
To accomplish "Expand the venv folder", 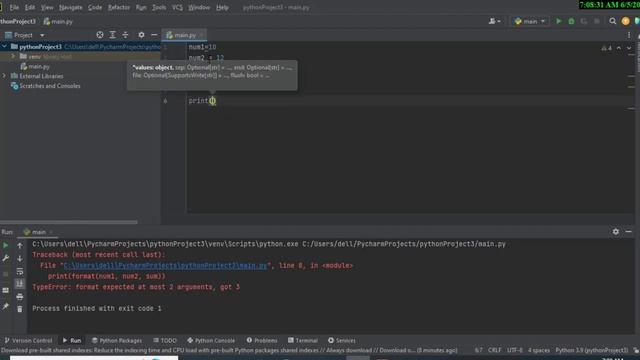I will [x=13, y=56].
